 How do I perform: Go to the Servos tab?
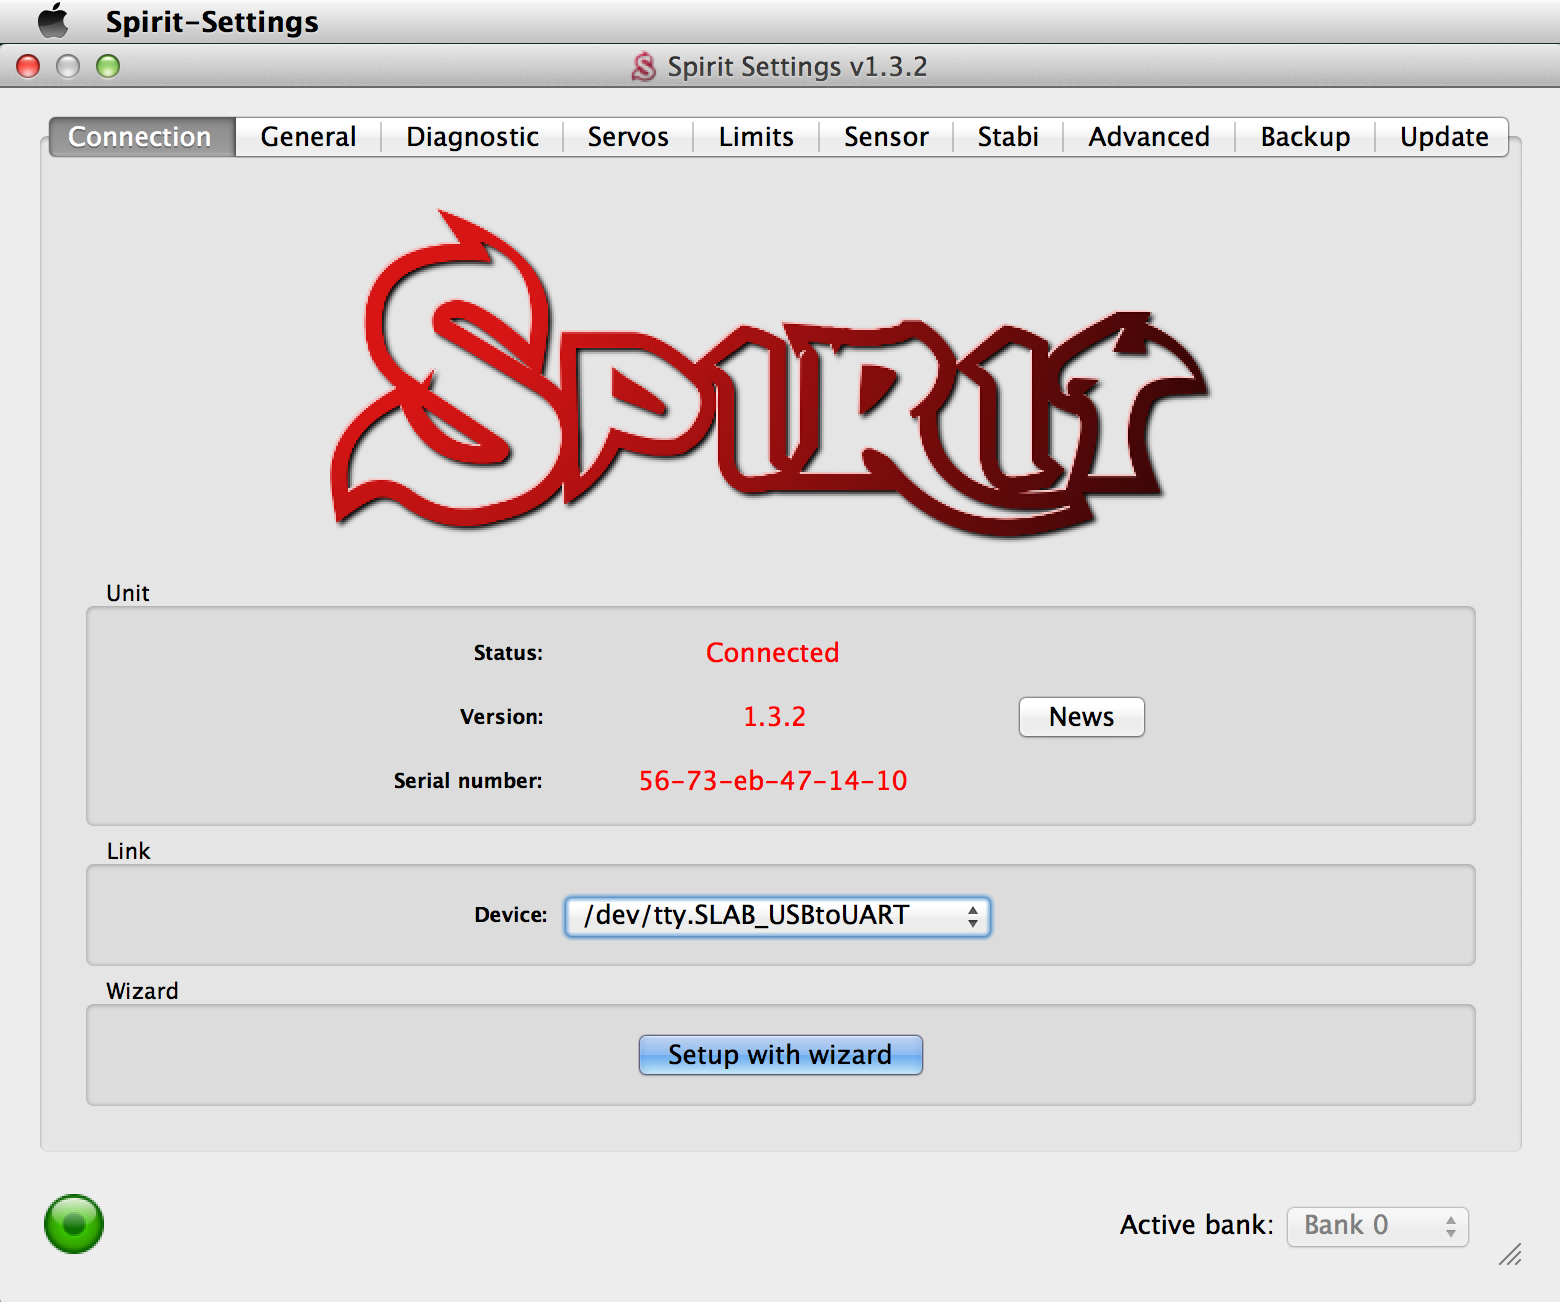click(x=627, y=137)
